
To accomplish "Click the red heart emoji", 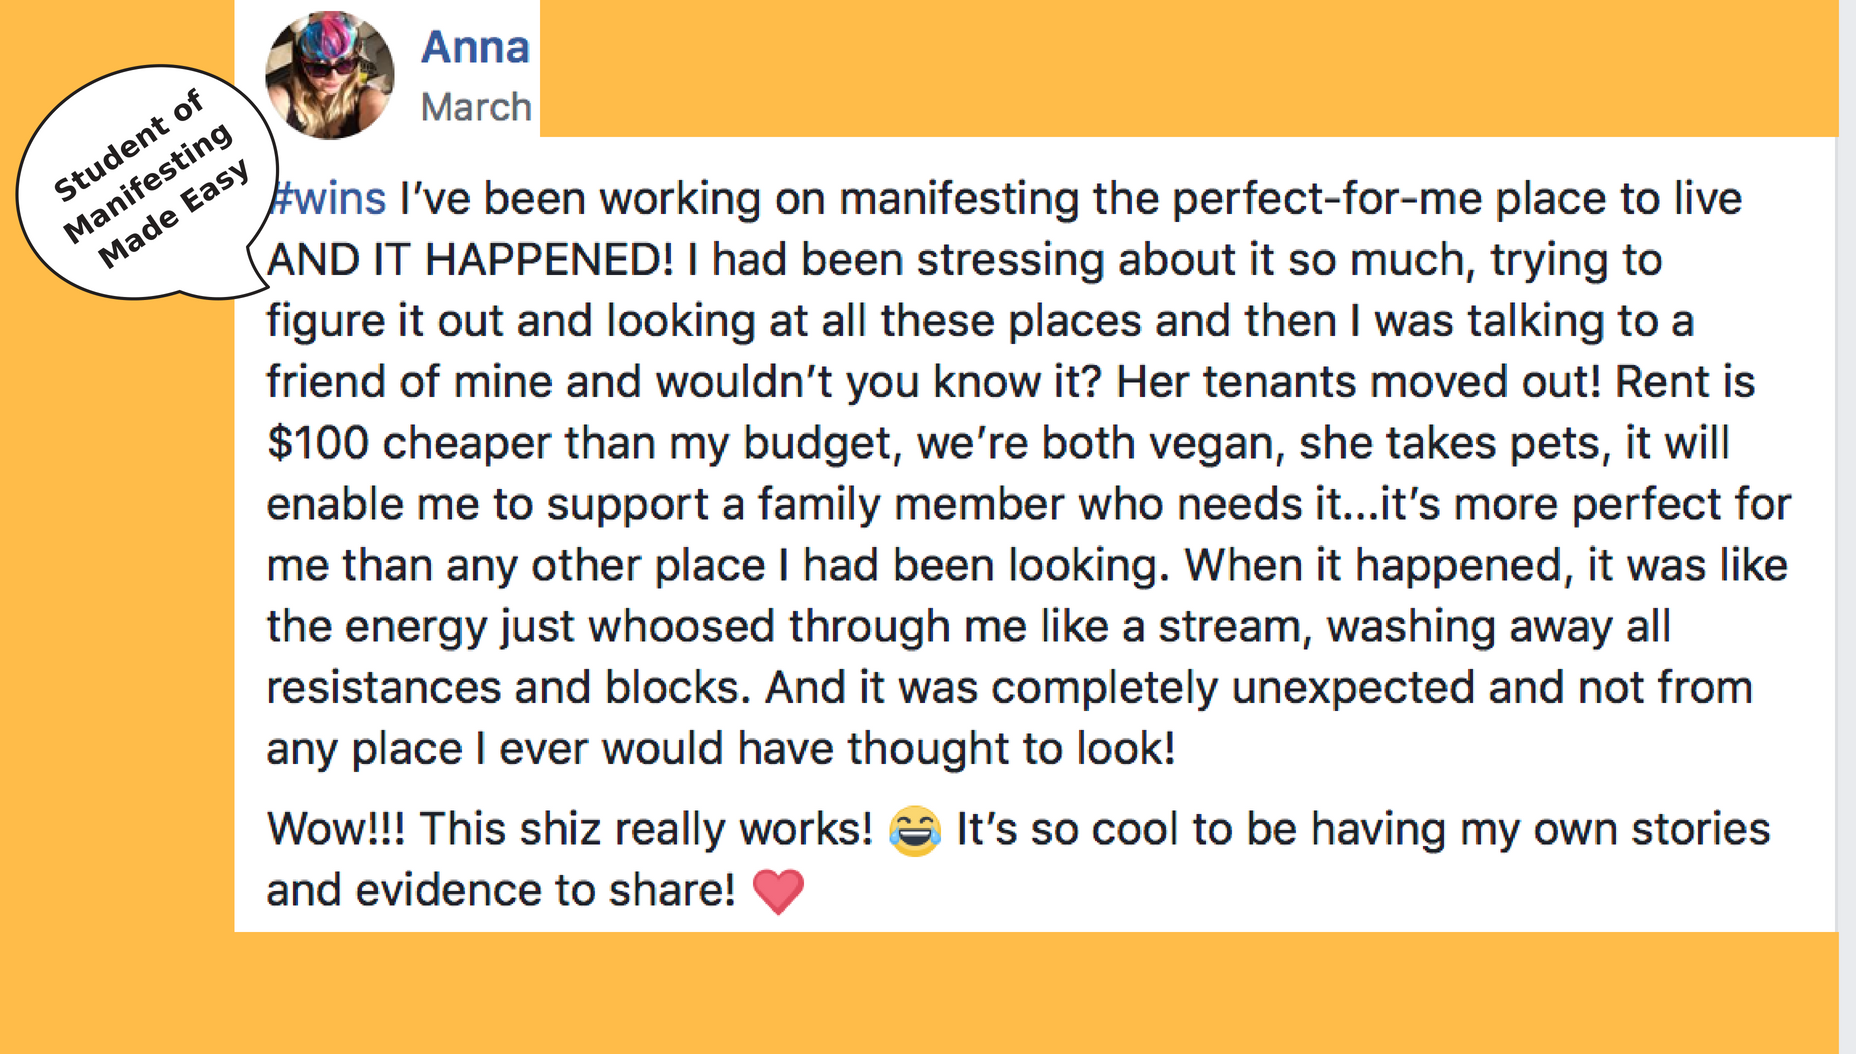I will (x=778, y=891).
